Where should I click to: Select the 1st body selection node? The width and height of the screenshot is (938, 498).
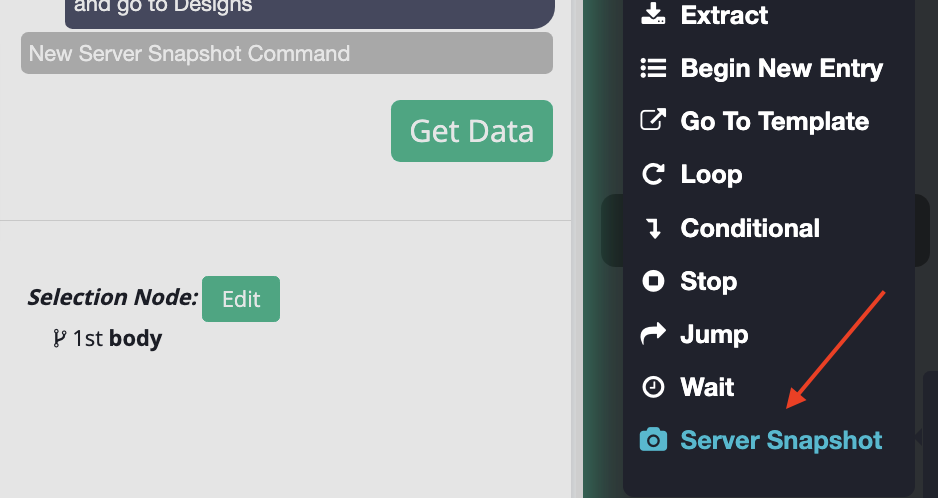point(117,339)
